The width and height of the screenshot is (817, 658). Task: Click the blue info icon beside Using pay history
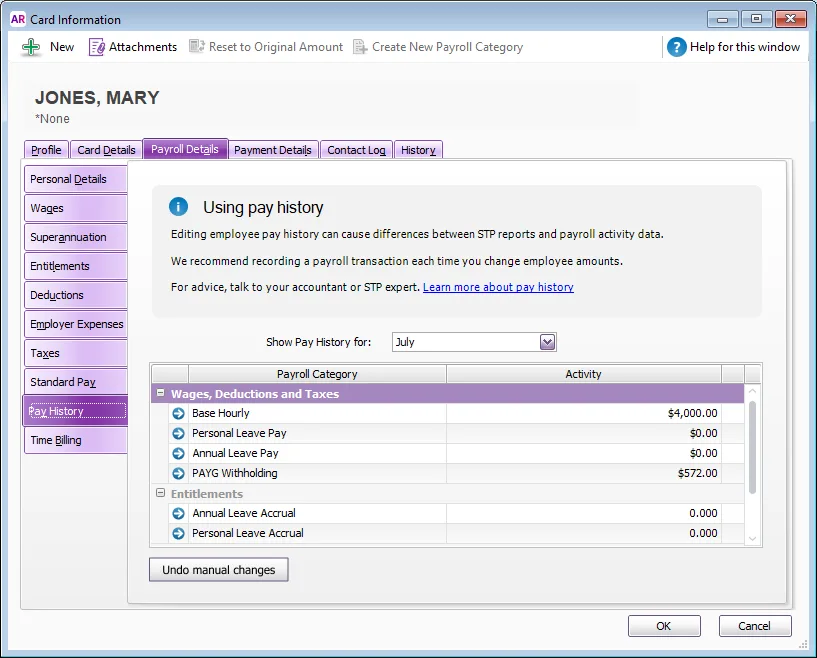[x=178, y=207]
